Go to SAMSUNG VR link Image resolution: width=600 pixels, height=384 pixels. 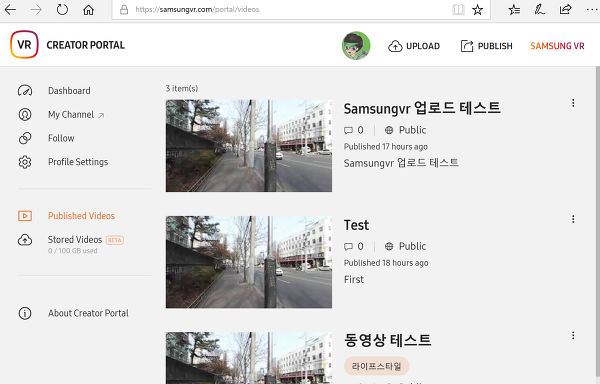(557, 46)
